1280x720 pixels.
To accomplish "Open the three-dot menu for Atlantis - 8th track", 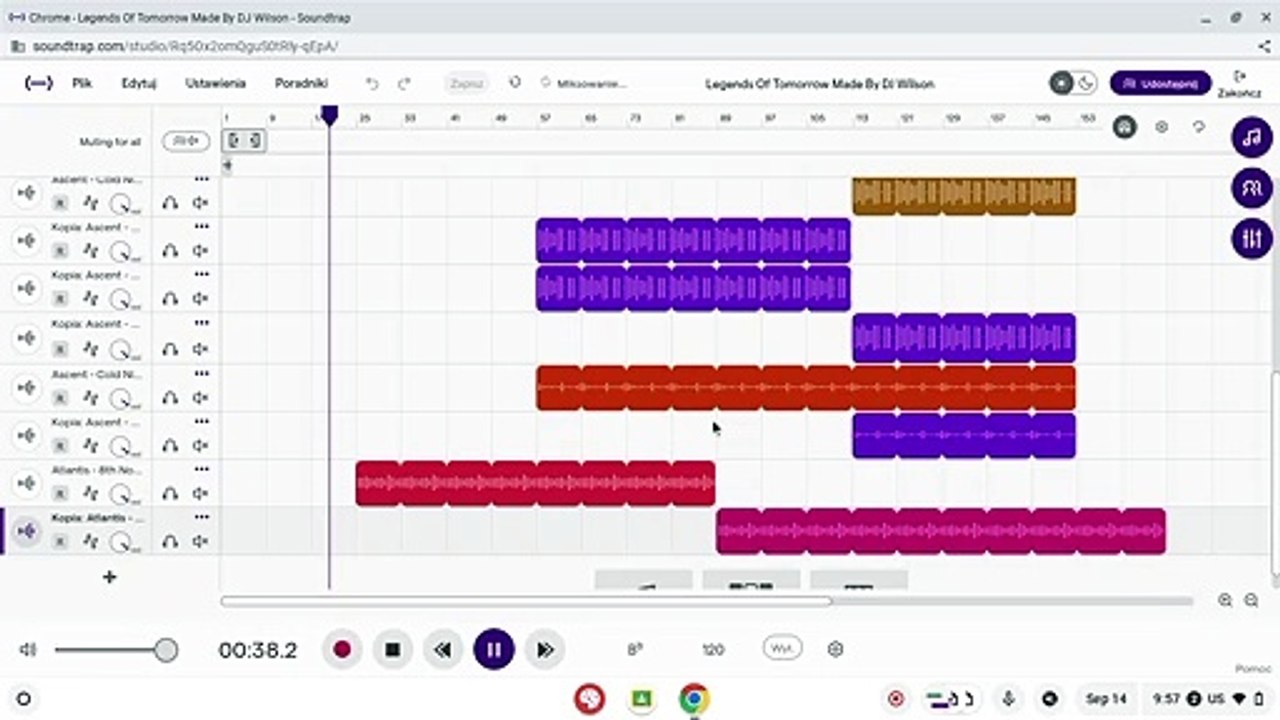I will pos(202,470).
